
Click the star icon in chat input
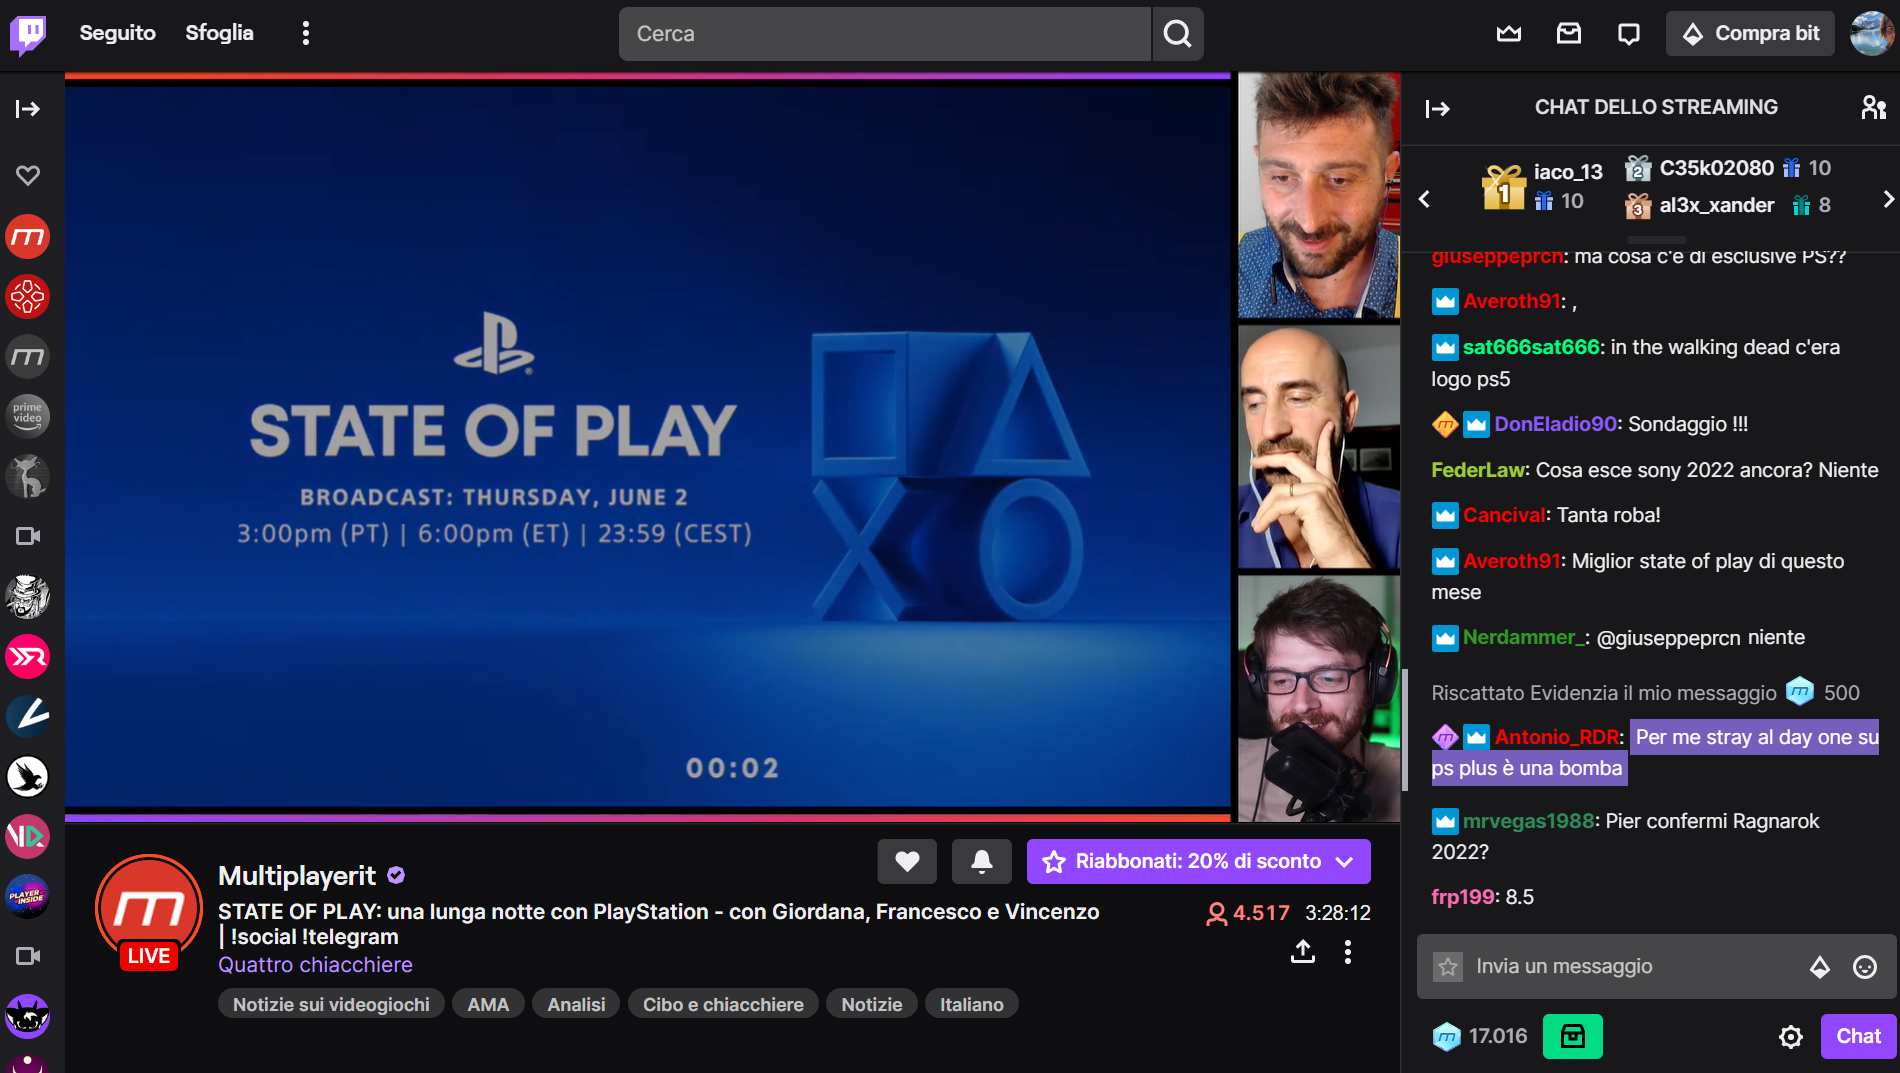1448,967
